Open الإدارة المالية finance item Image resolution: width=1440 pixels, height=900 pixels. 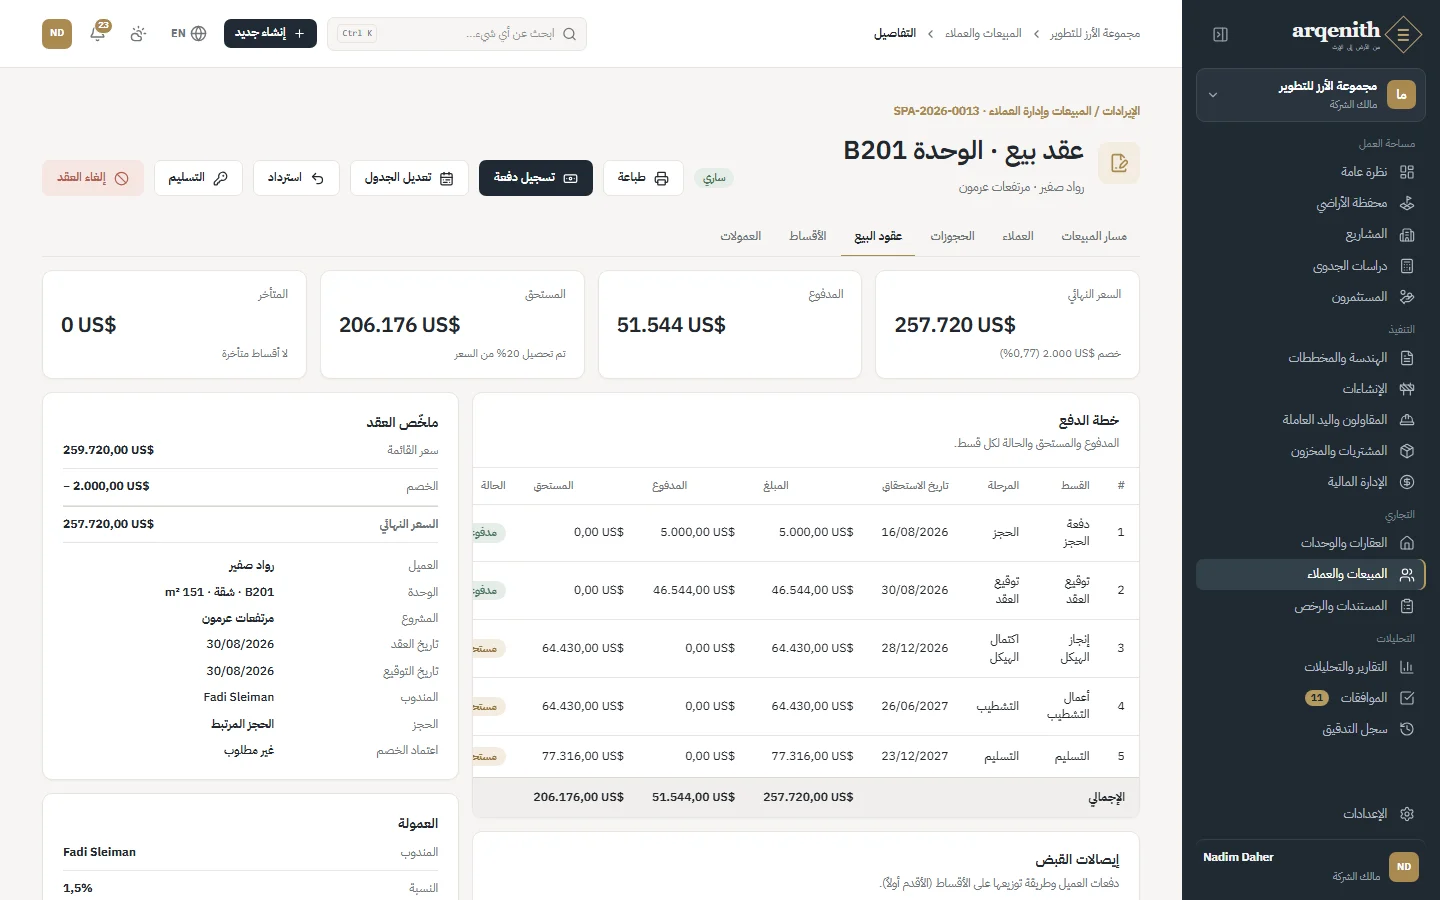(1310, 482)
